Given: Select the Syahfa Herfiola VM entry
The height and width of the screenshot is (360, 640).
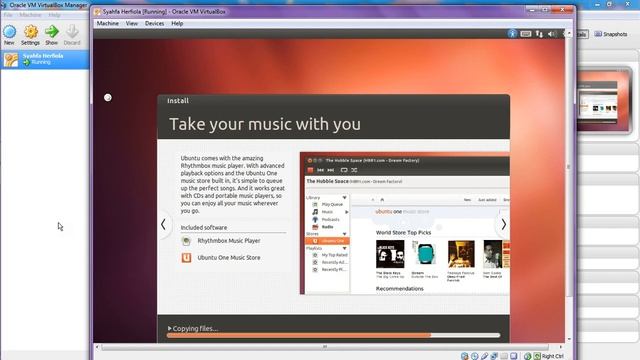Looking at the screenshot, I should pos(44,59).
